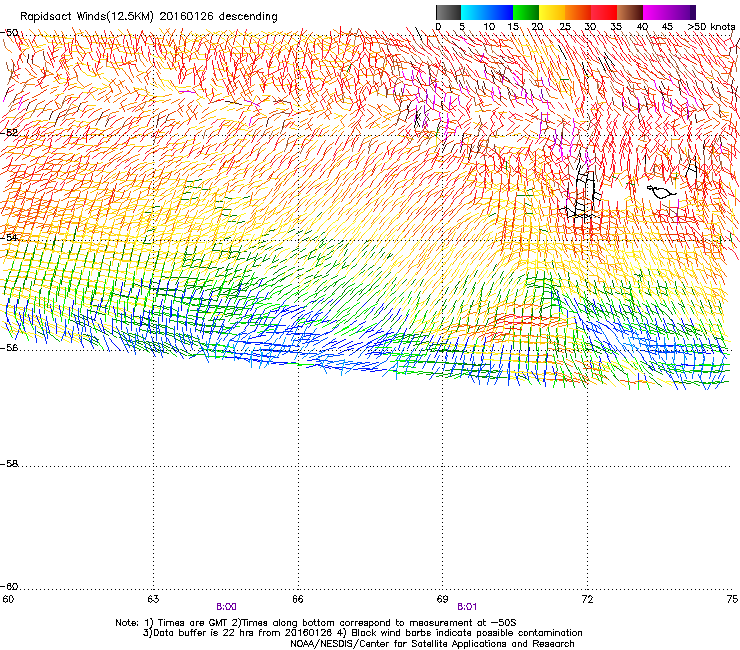The image size is (740, 650).
Task: Click the 'Rapidscat Winds(12.5KM)' title text
Action: 87,17
